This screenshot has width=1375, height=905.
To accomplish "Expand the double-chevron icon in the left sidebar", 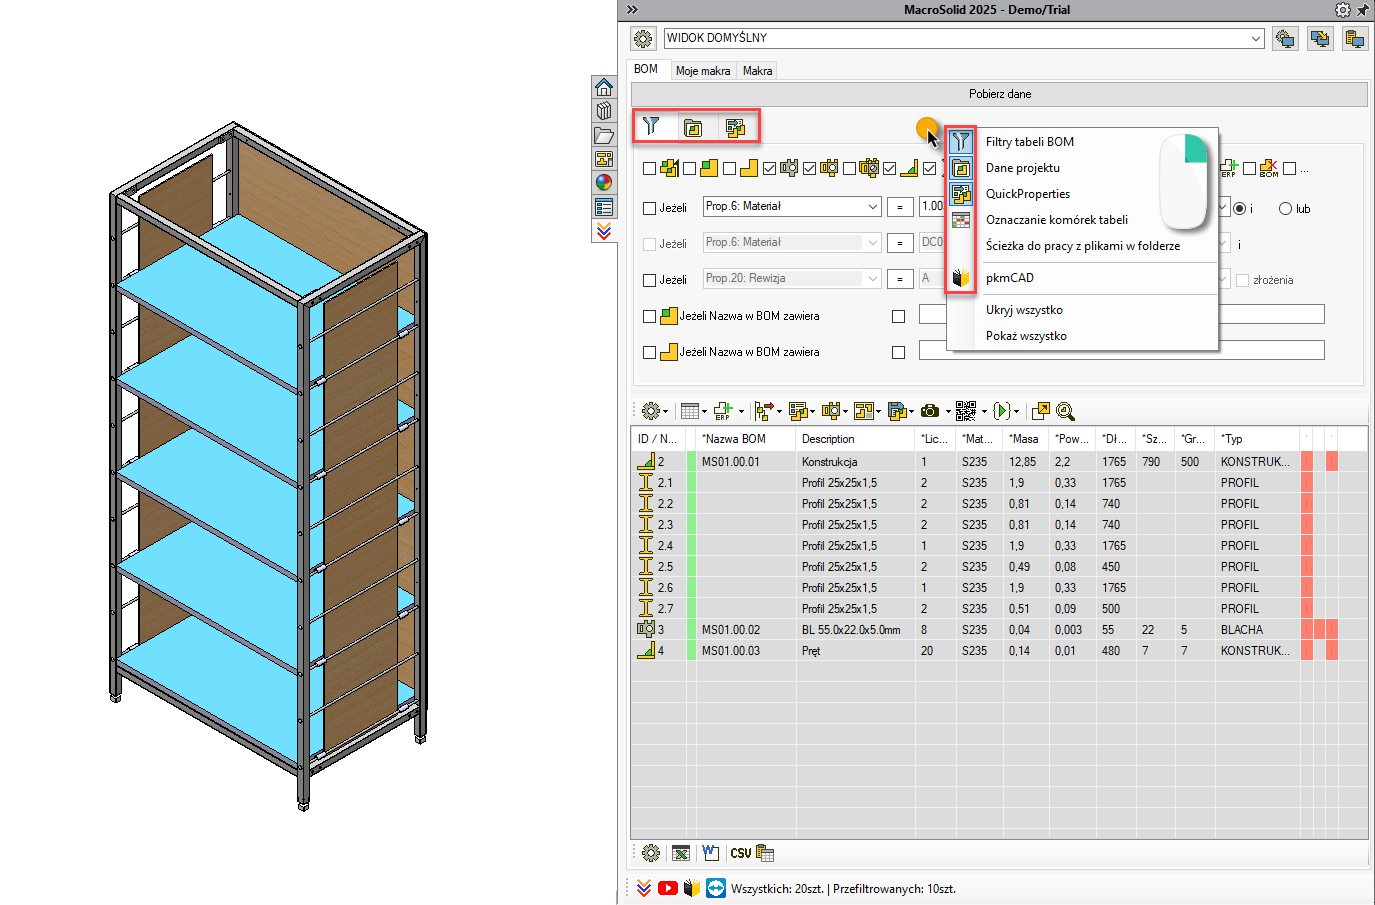I will point(604,231).
